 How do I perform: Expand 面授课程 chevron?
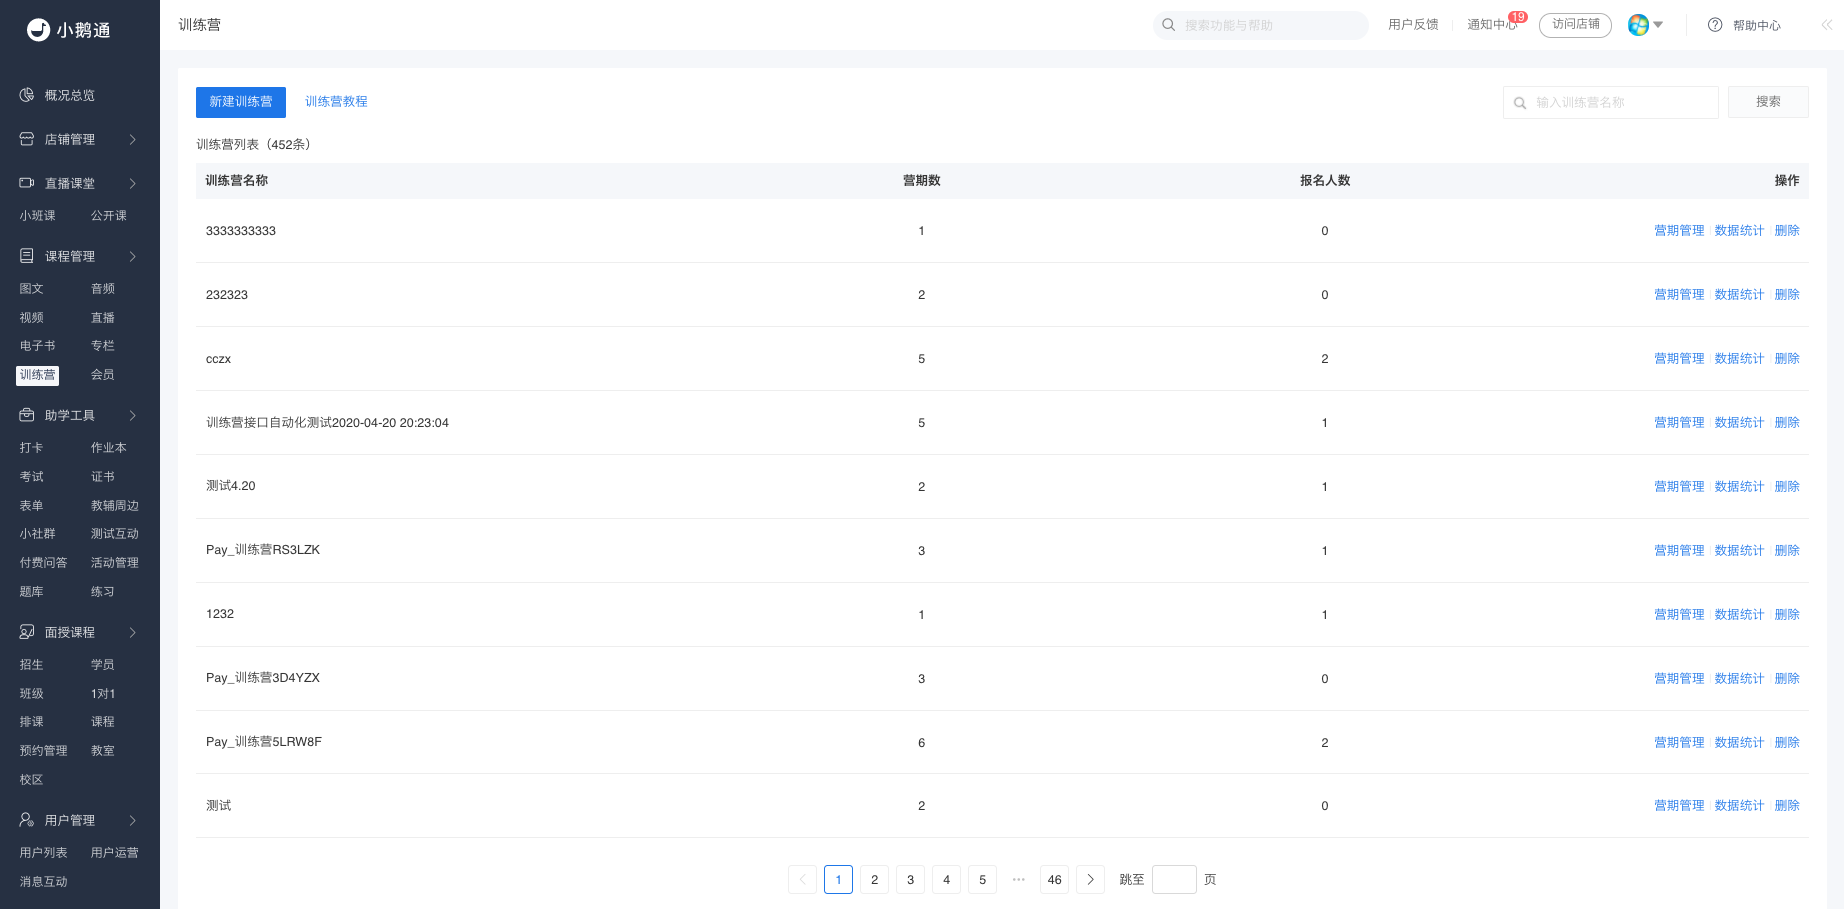[x=132, y=632]
